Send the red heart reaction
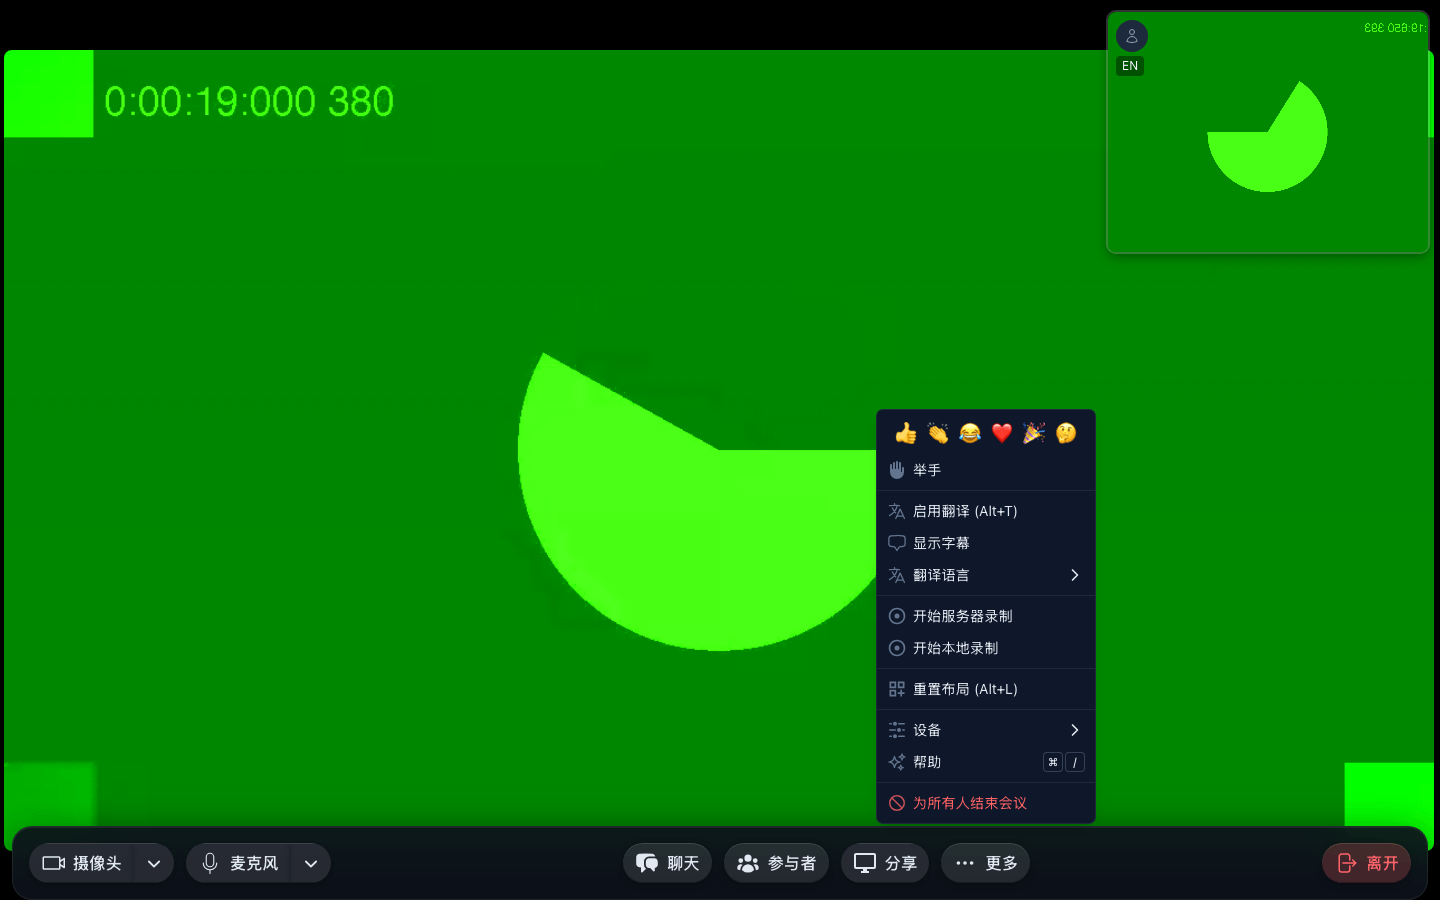The width and height of the screenshot is (1440, 900). (x=1002, y=433)
